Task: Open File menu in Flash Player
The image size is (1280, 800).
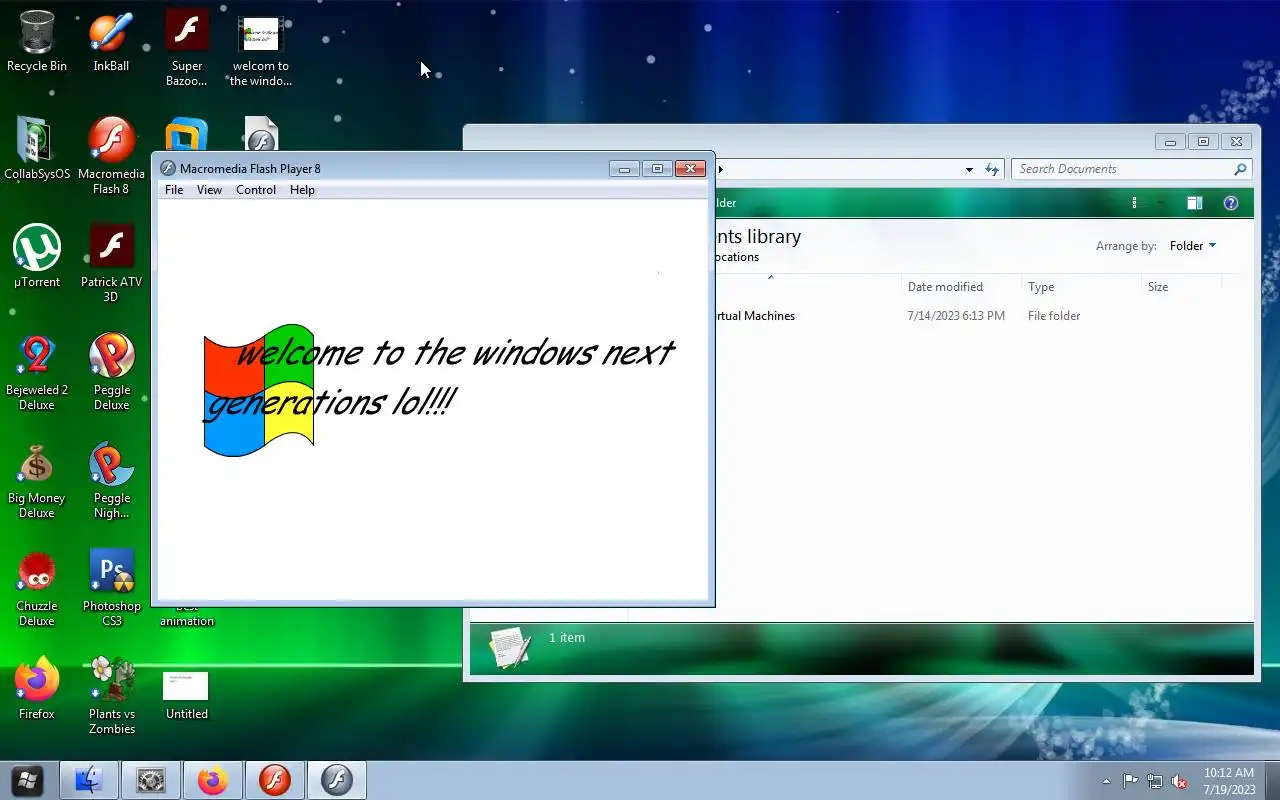Action: click(x=174, y=190)
